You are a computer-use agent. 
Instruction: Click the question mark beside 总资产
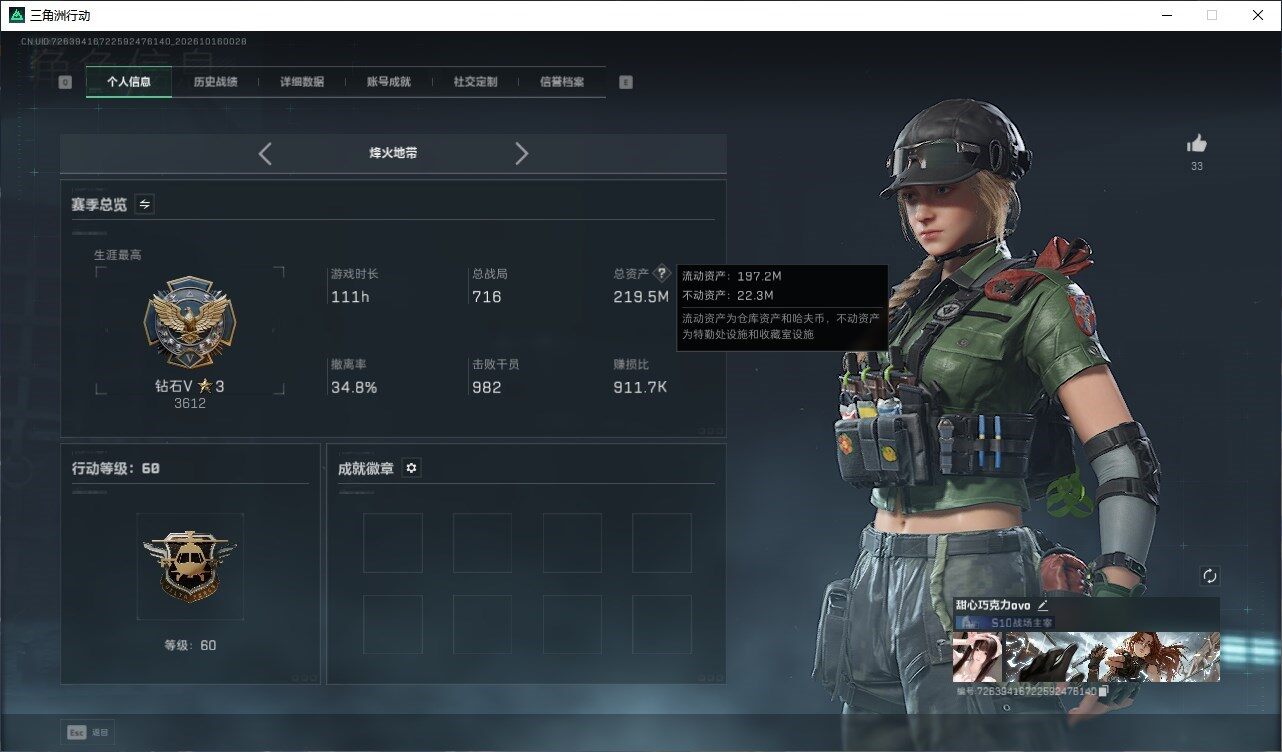coord(661,274)
